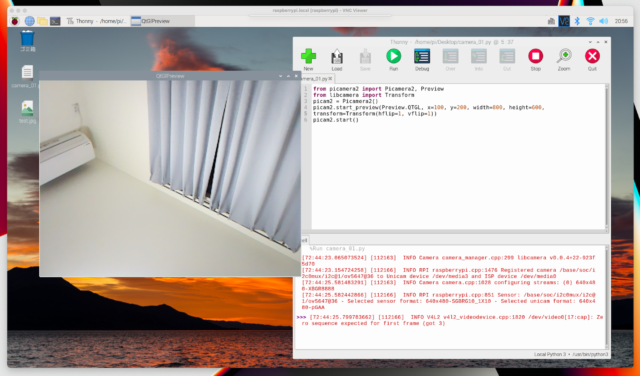Viewport: 640px width, 376px height.
Task: Click the Out step icon
Action: (x=507, y=60)
